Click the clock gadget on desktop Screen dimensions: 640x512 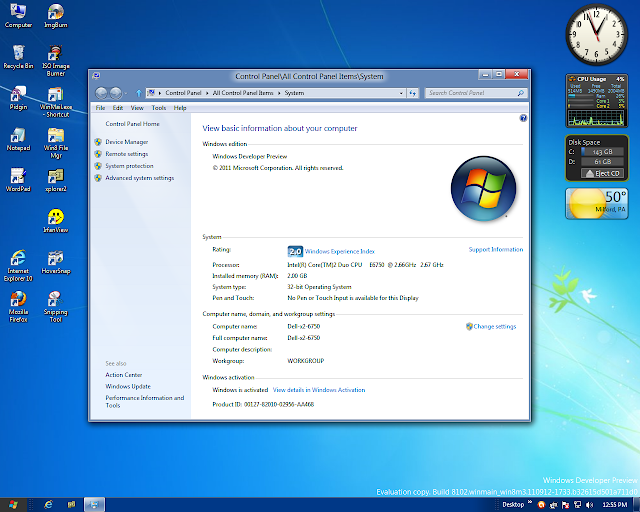click(x=596, y=35)
